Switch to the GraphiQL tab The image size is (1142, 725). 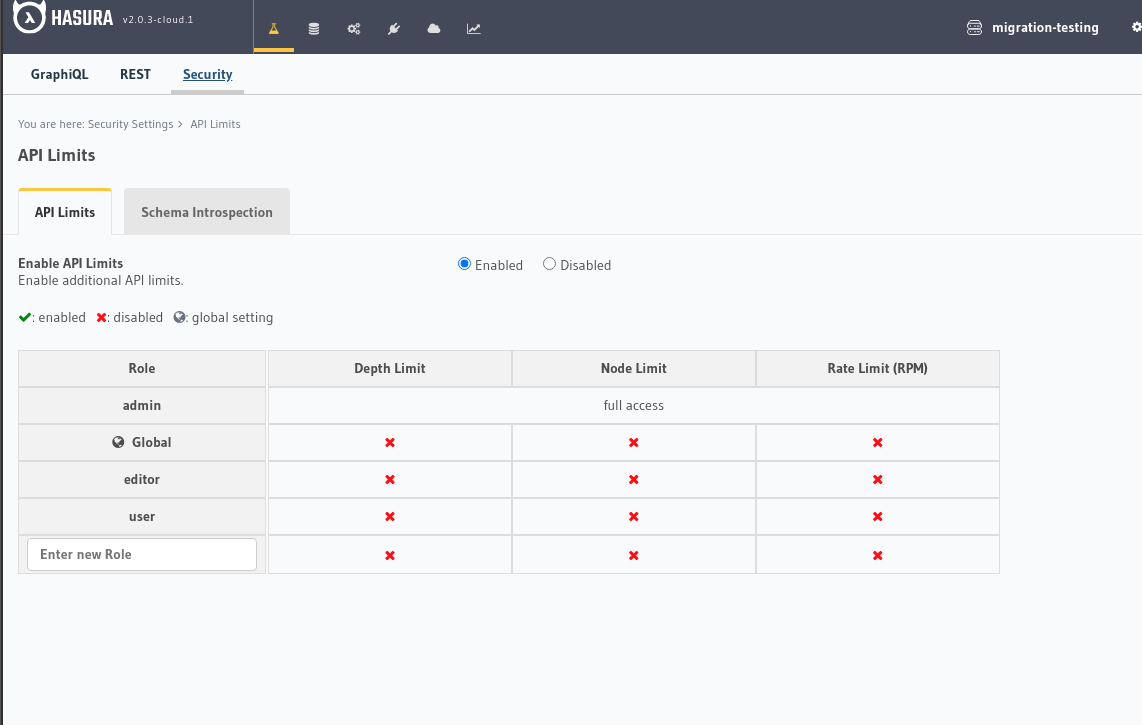pyautogui.click(x=59, y=75)
